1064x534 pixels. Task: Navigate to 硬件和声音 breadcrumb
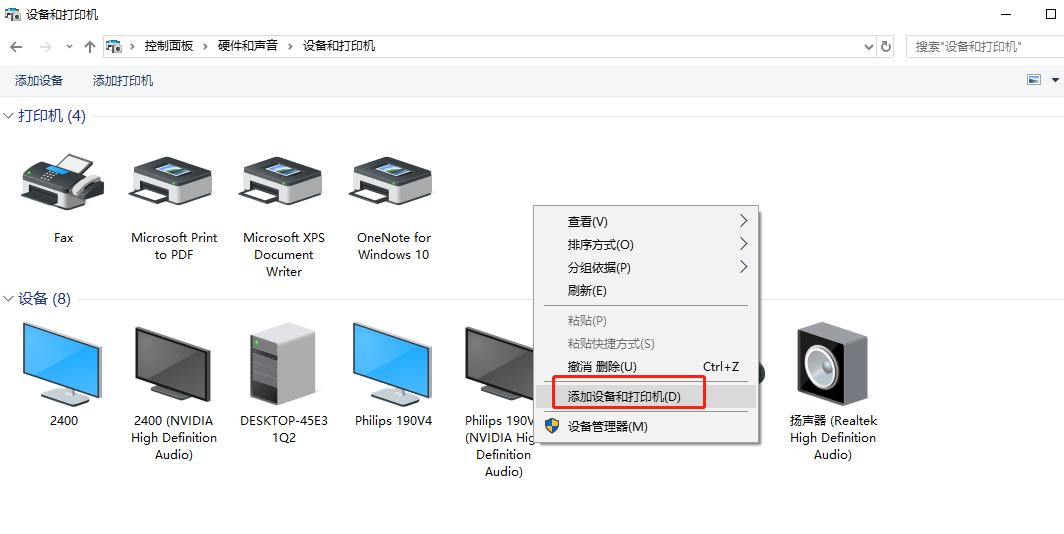coord(248,46)
